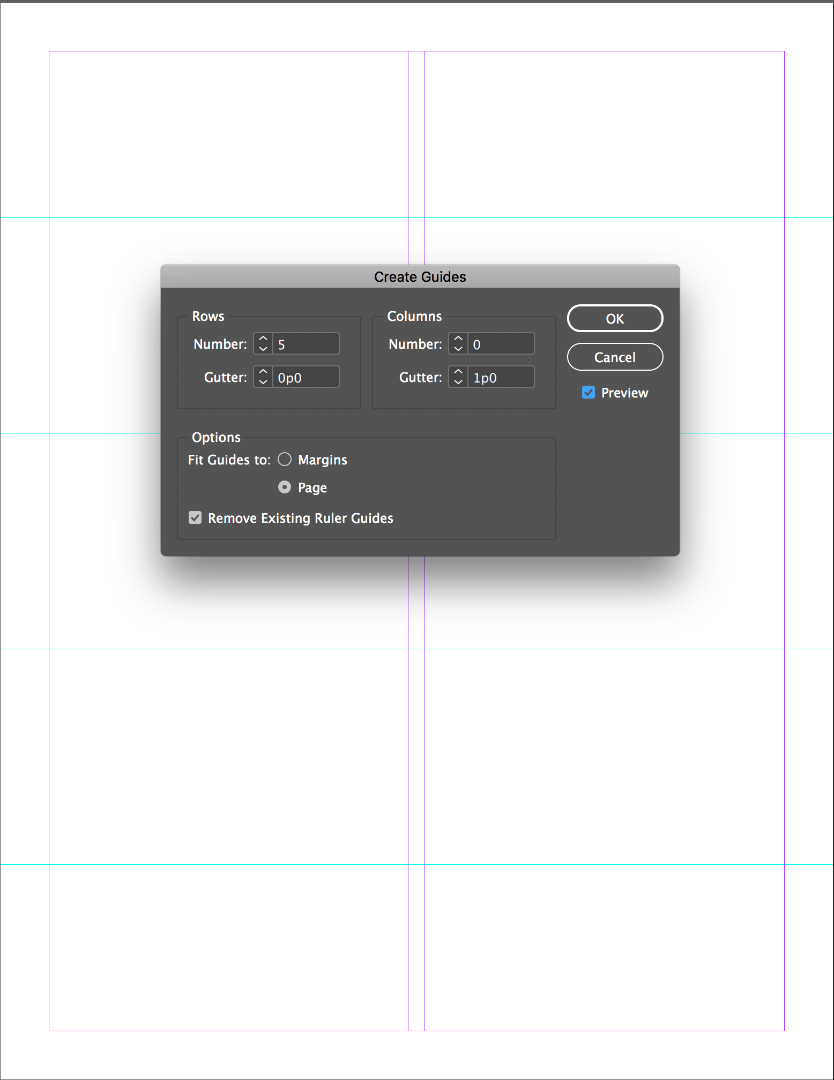The height and width of the screenshot is (1080, 834).
Task: Click the Rows Number input field
Action: tap(306, 344)
